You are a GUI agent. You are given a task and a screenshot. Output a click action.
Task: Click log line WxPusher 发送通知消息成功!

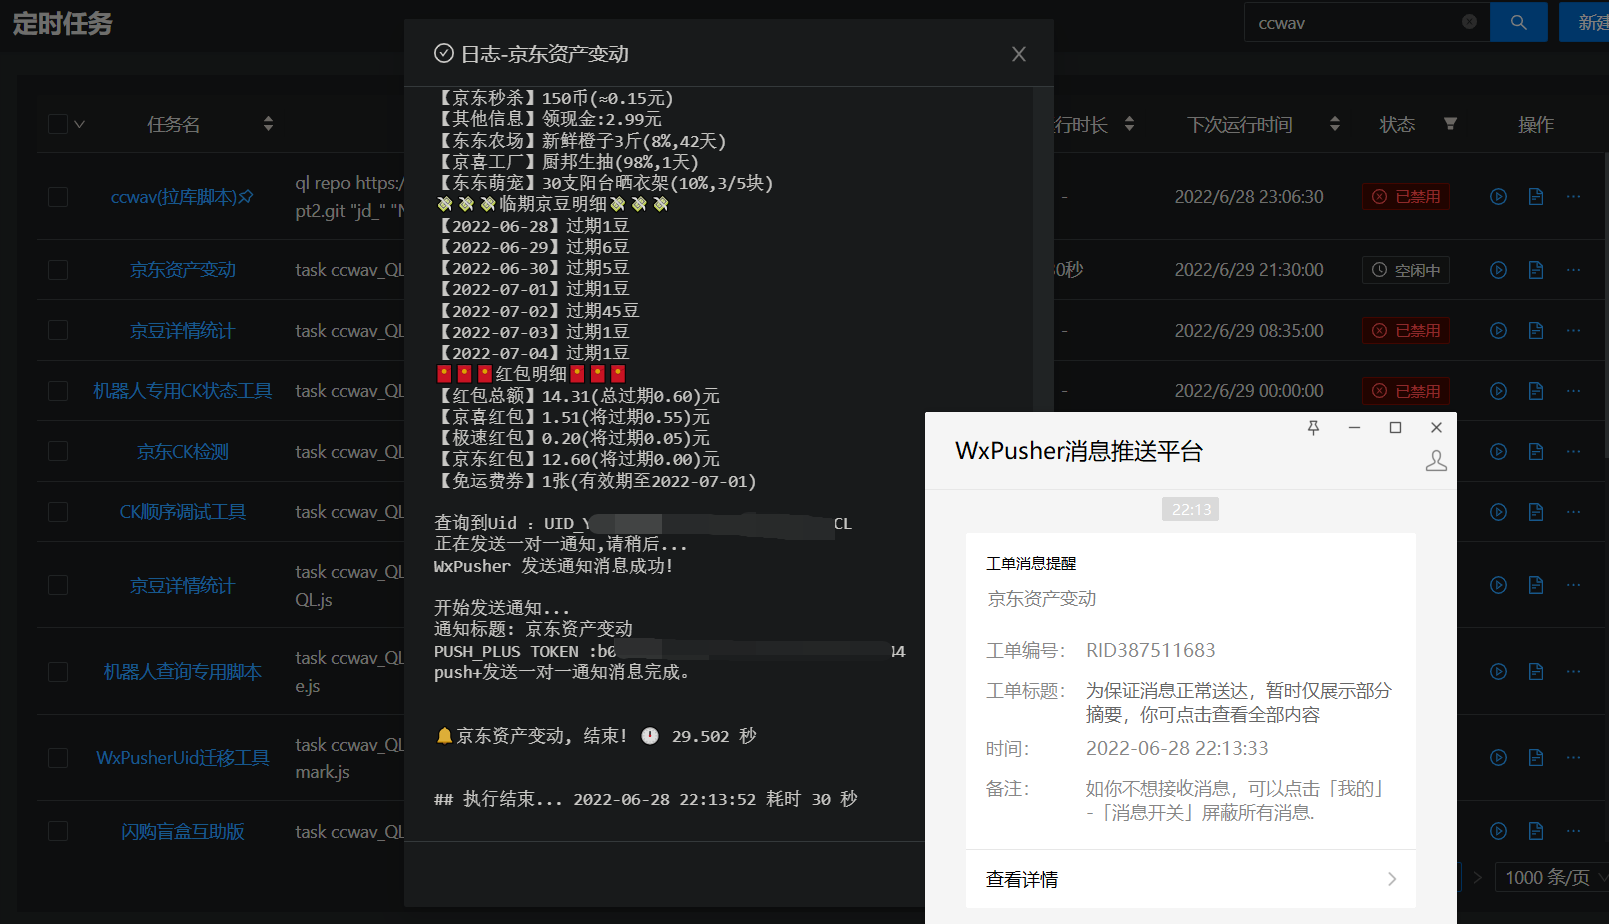click(553, 566)
